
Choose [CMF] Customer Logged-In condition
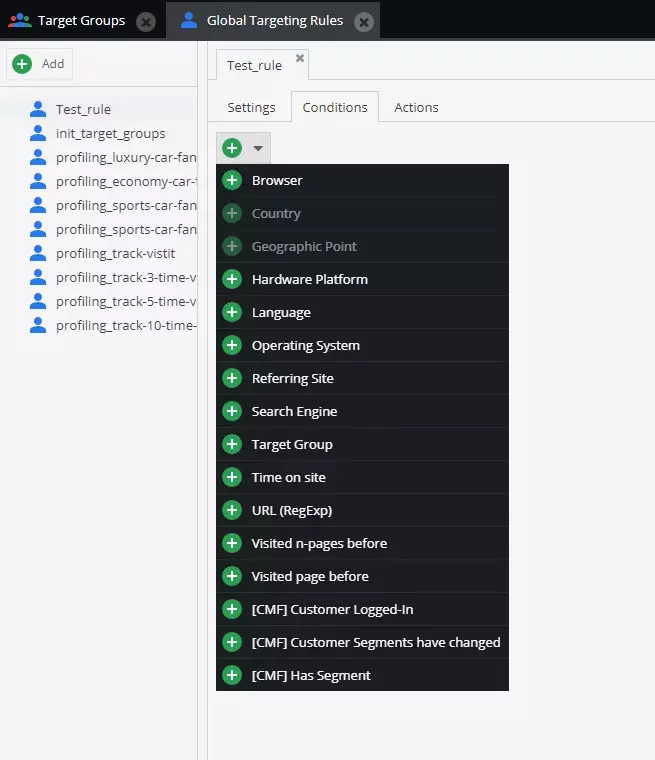click(362, 609)
